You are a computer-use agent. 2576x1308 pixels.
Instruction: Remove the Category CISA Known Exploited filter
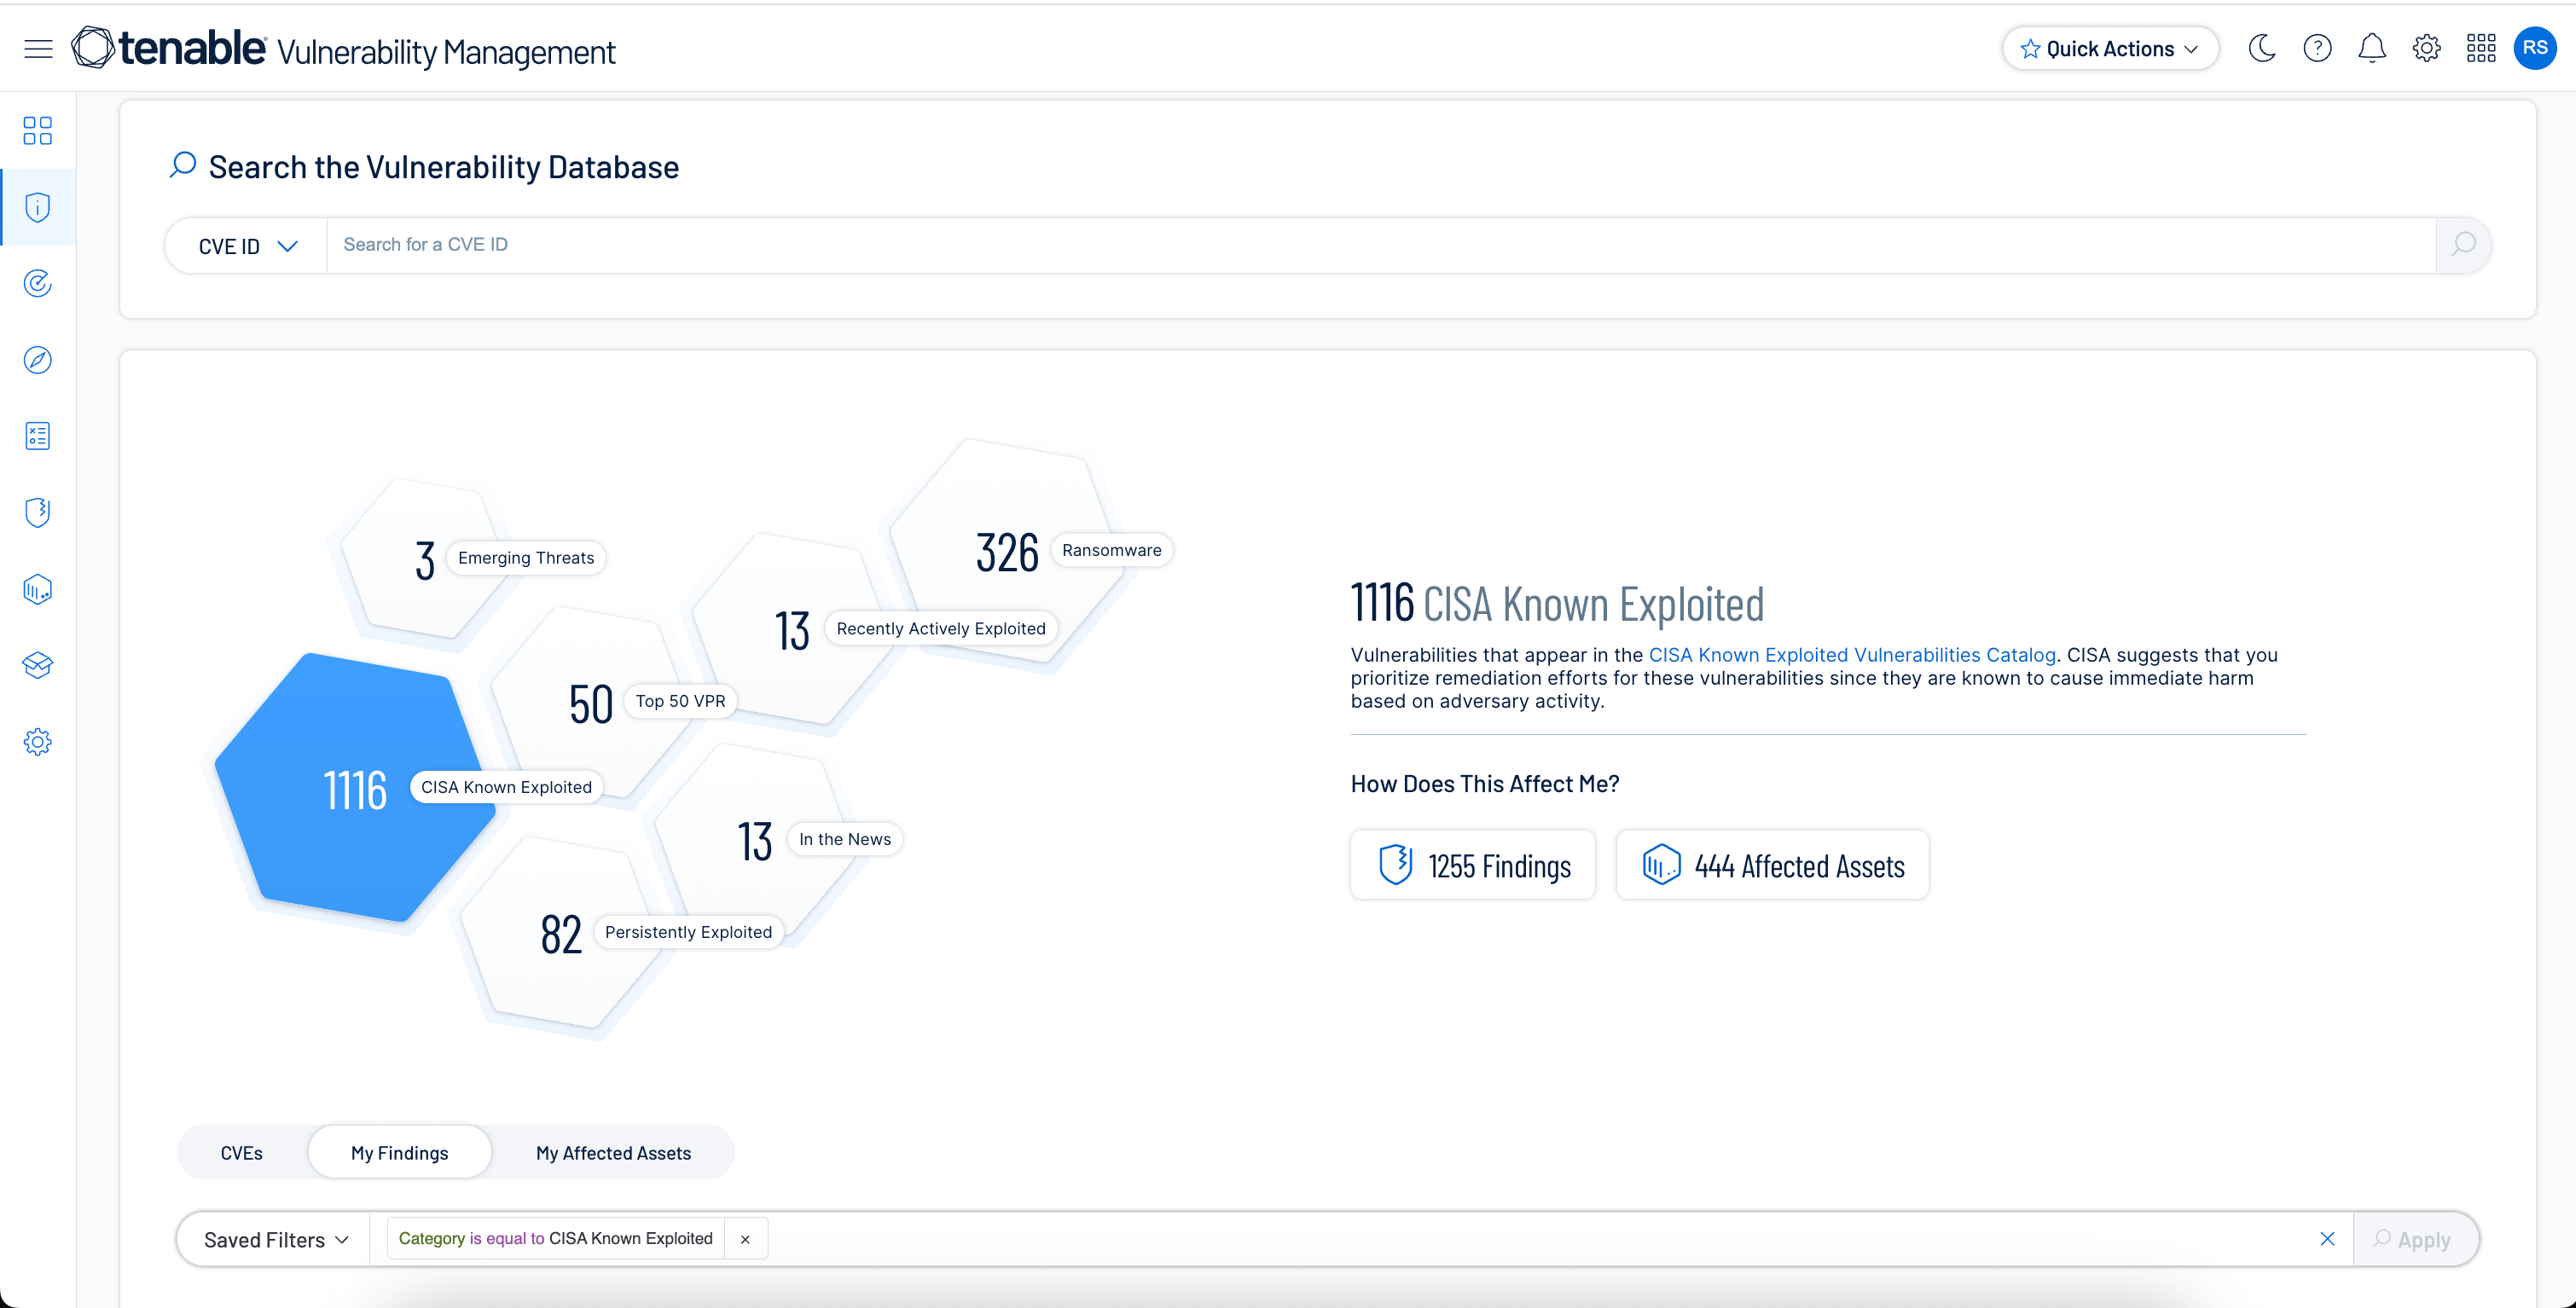(x=745, y=1239)
